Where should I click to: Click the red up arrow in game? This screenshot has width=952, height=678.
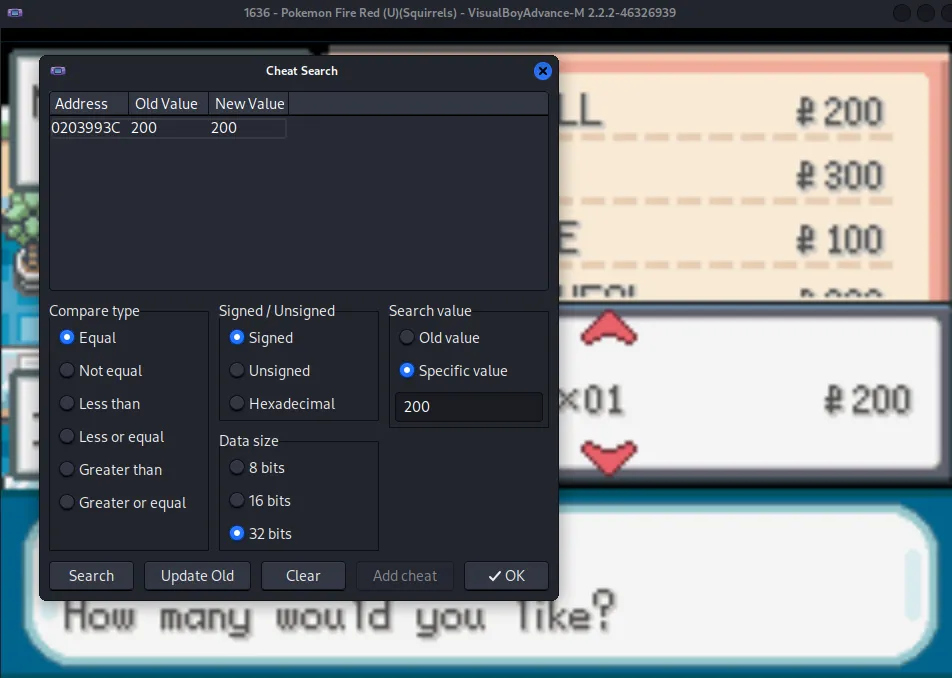tap(609, 329)
